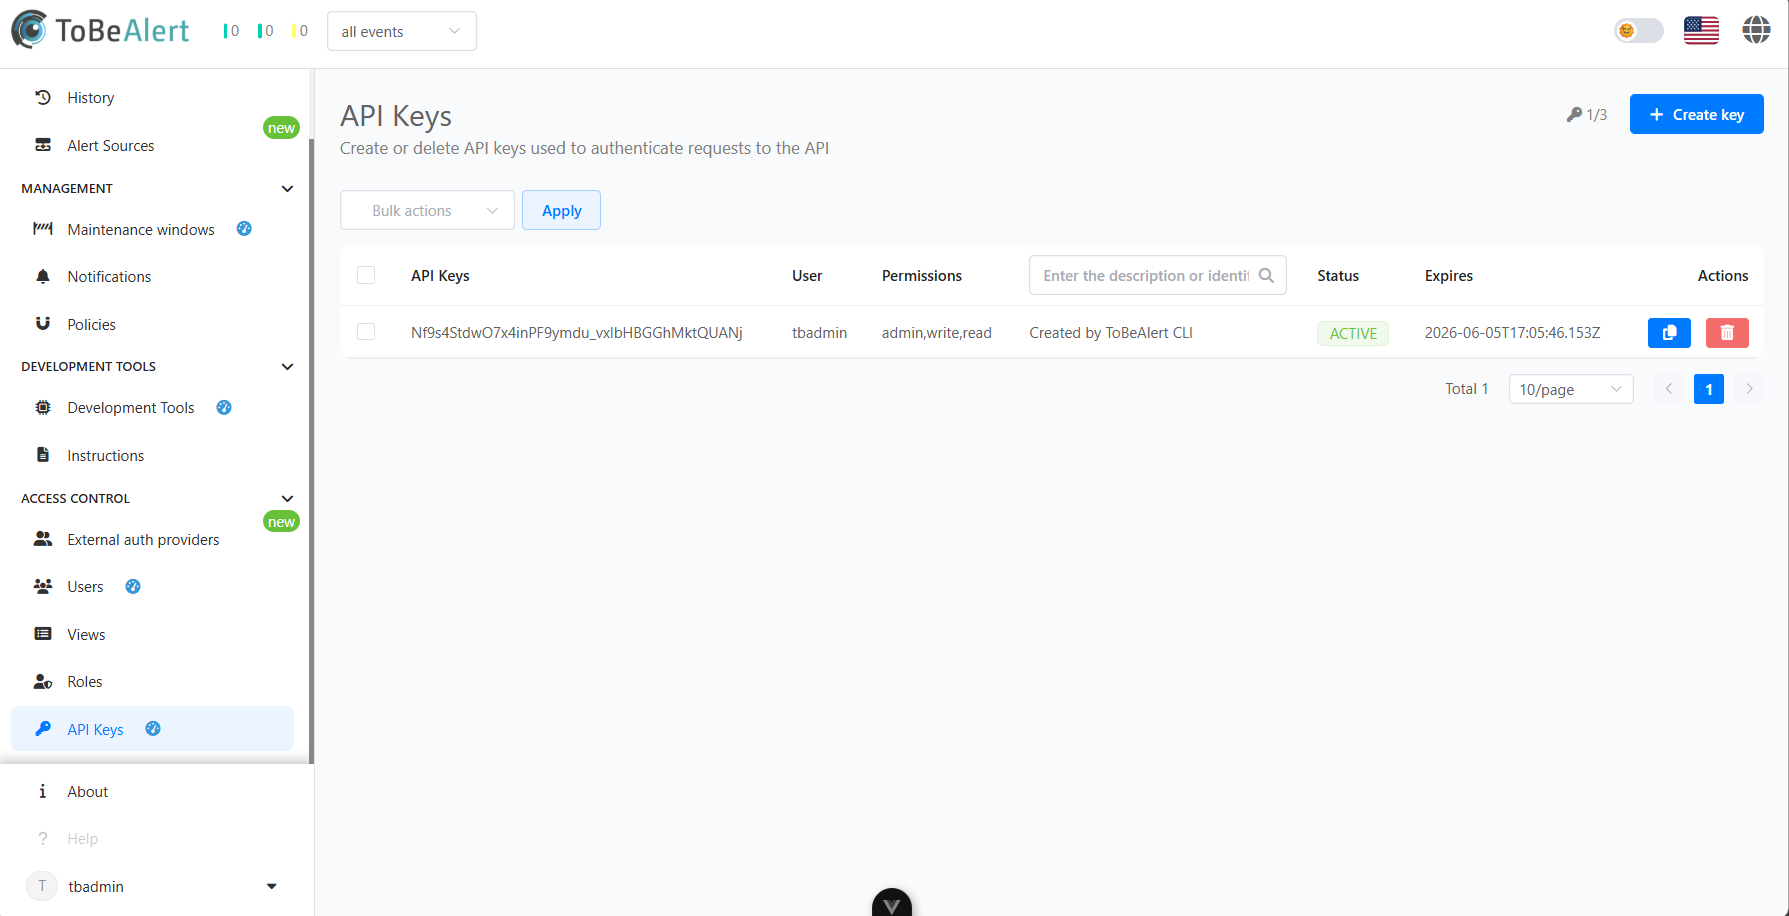Go to the previous page arrow

point(1668,389)
